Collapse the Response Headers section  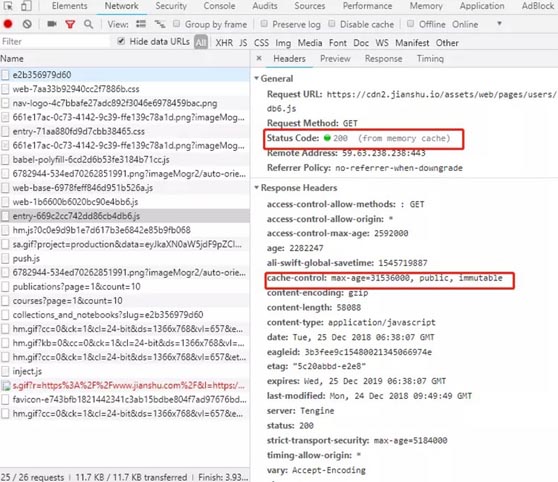click(256, 187)
